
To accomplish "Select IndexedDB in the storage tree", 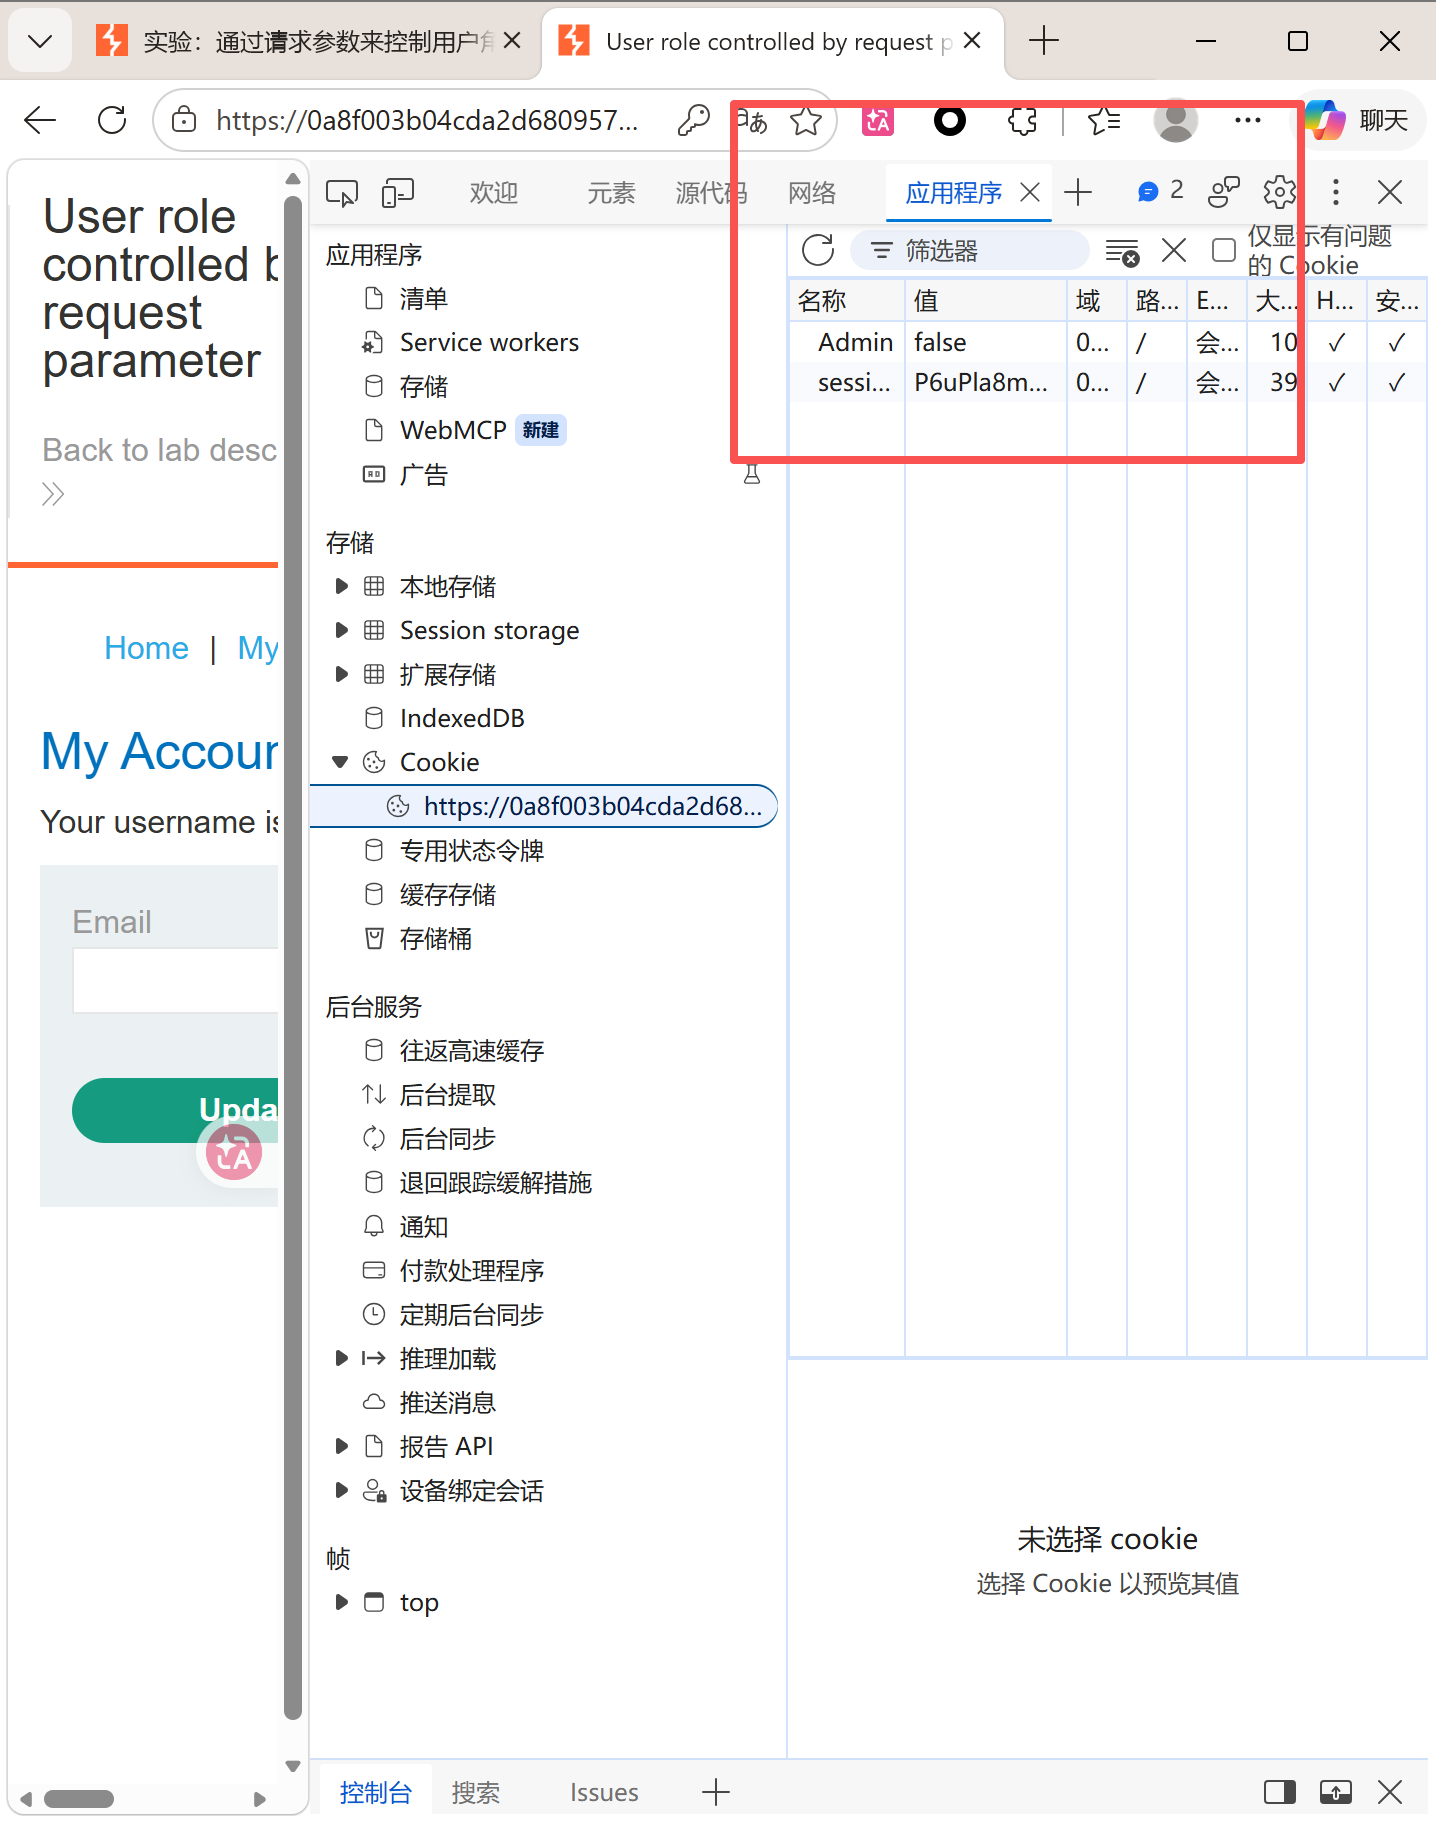I will (462, 718).
